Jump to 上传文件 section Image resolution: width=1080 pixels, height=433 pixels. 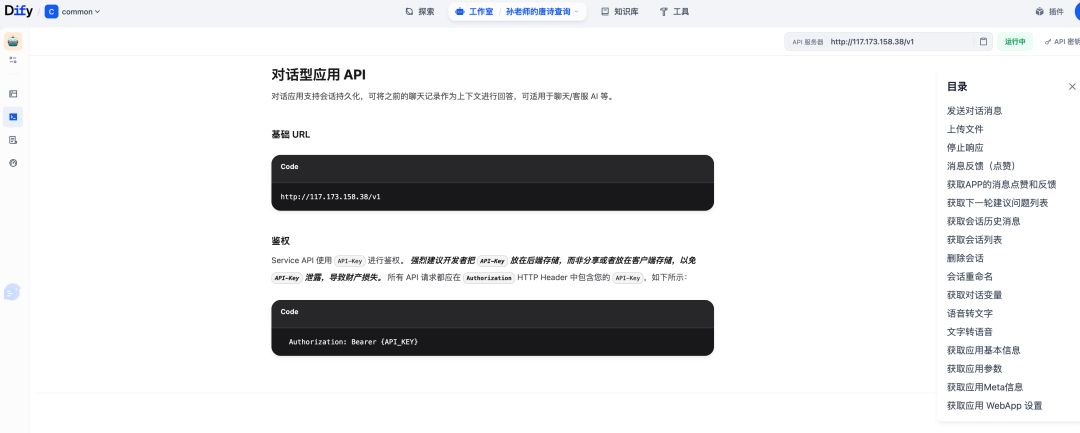[x=965, y=129]
